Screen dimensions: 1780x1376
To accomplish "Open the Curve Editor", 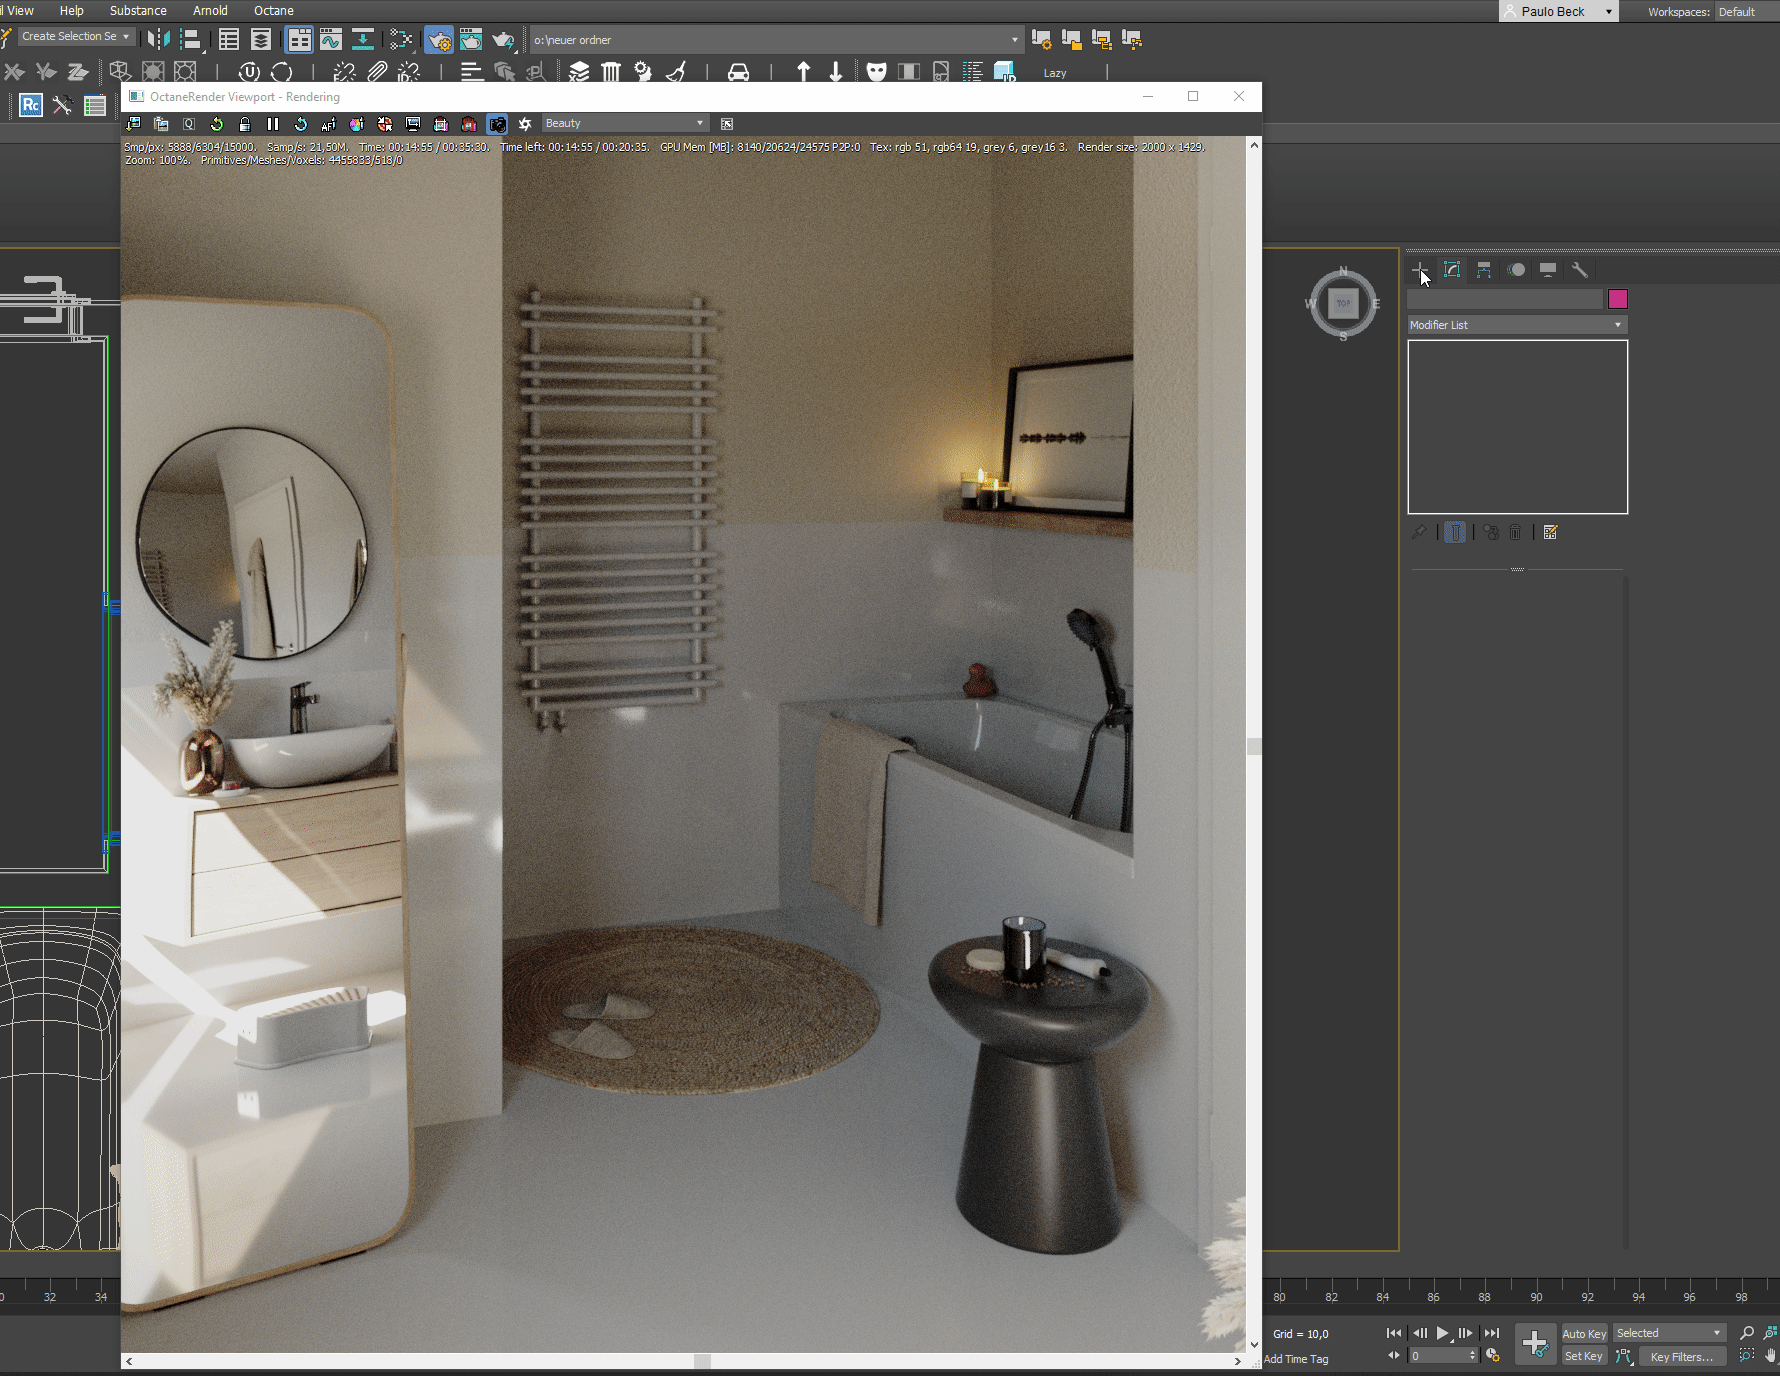I will tap(331, 39).
